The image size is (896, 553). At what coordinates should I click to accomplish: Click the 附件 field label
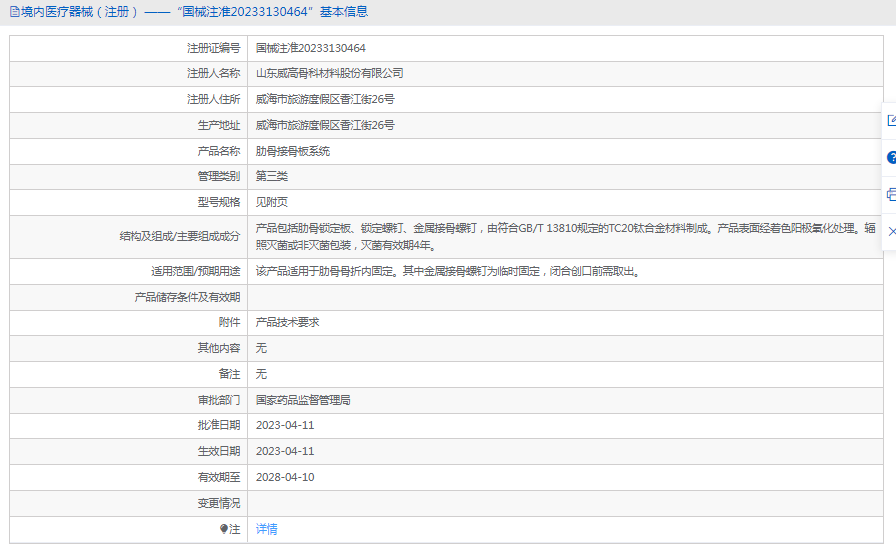pos(229,322)
